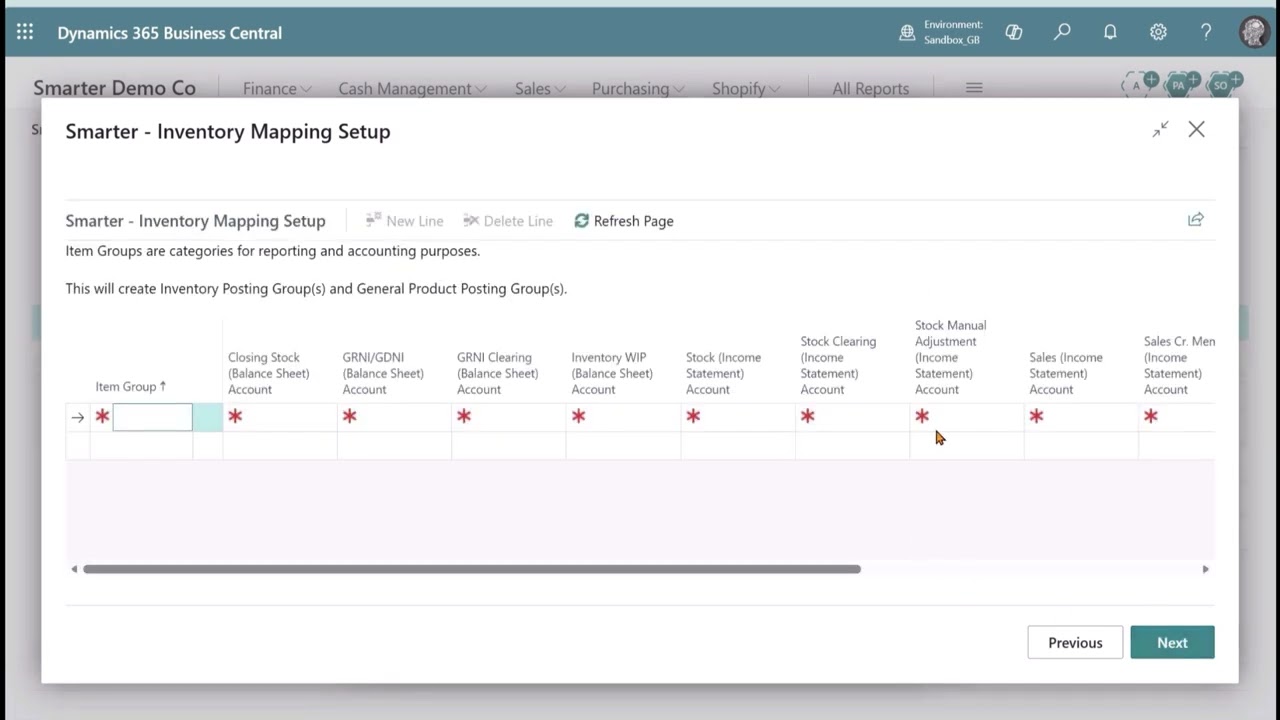This screenshot has width=1280, height=720.
Task: Click the PA user badge in background page
Action: point(1179,86)
